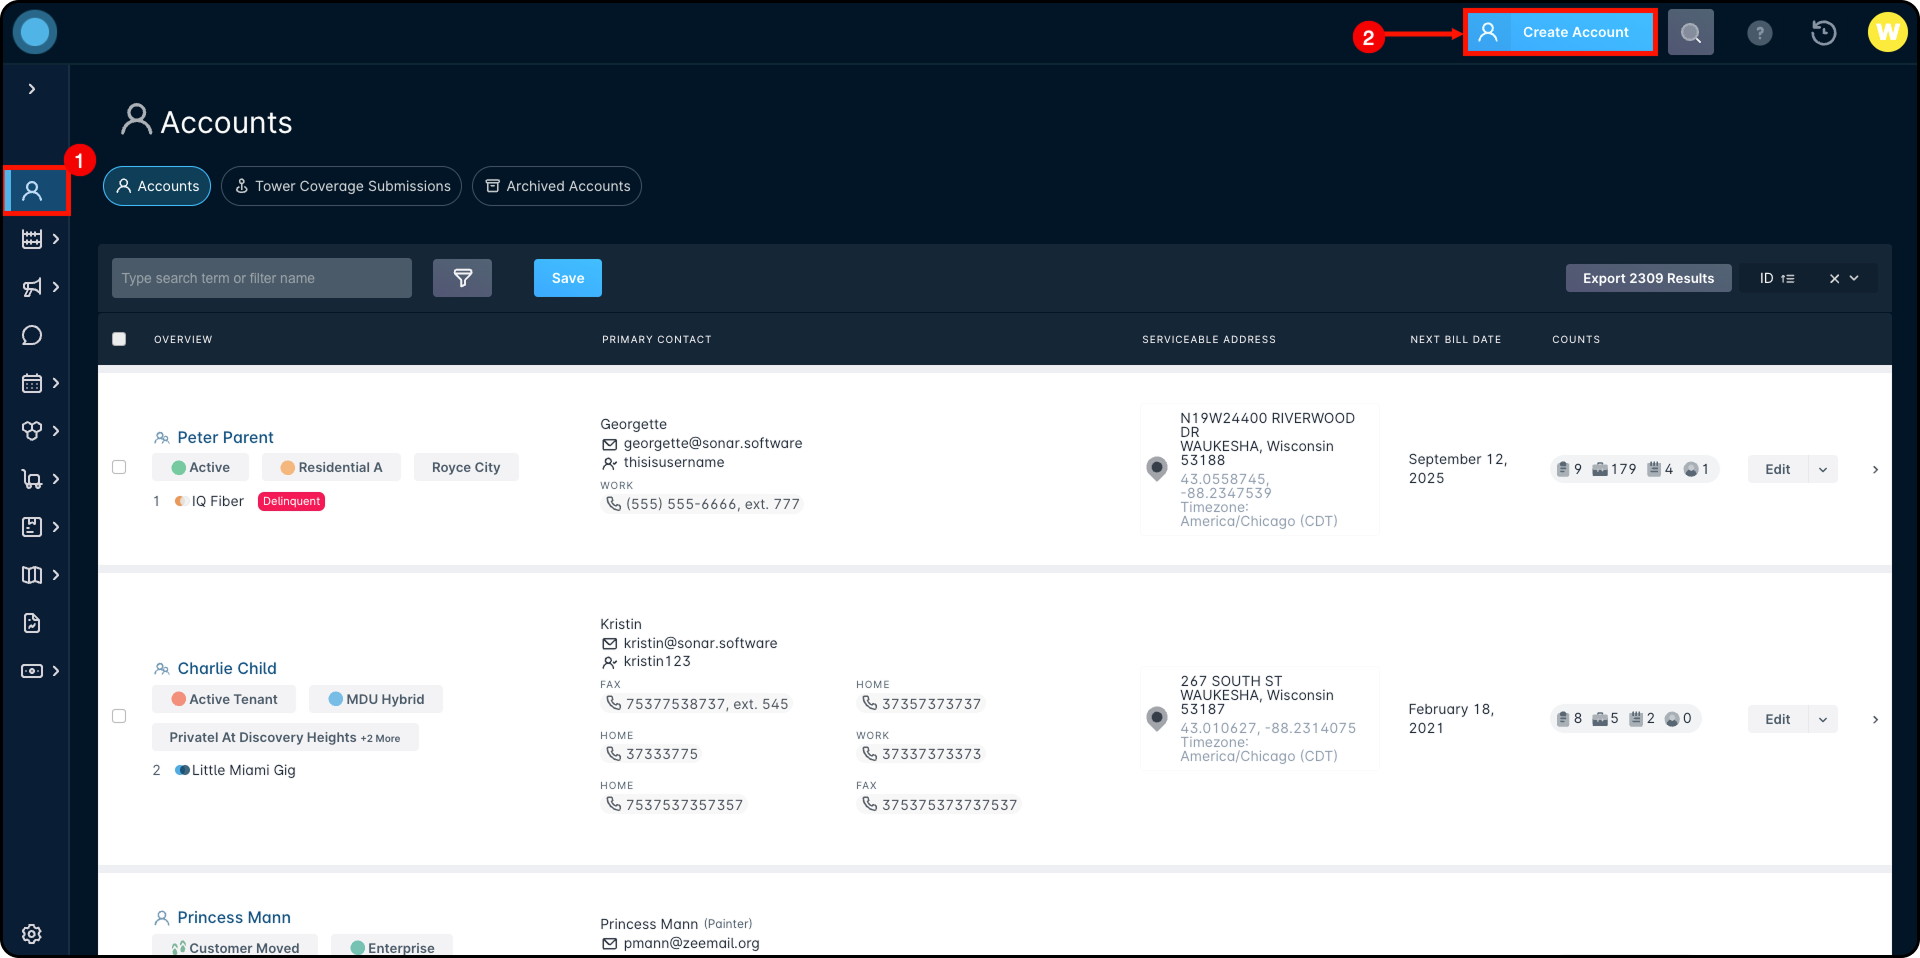Viewport: 1920px width, 958px height.
Task: Open the user avatar W menu
Action: pos(1887,32)
